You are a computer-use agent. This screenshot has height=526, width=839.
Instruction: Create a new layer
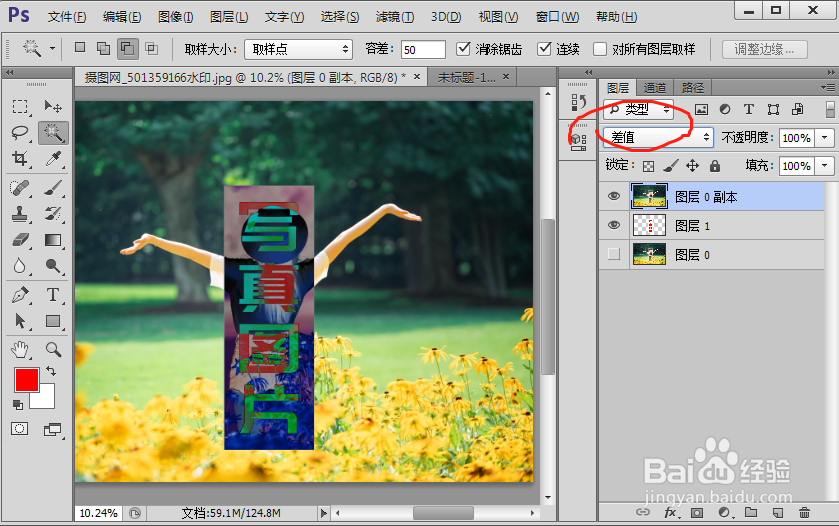point(778,513)
